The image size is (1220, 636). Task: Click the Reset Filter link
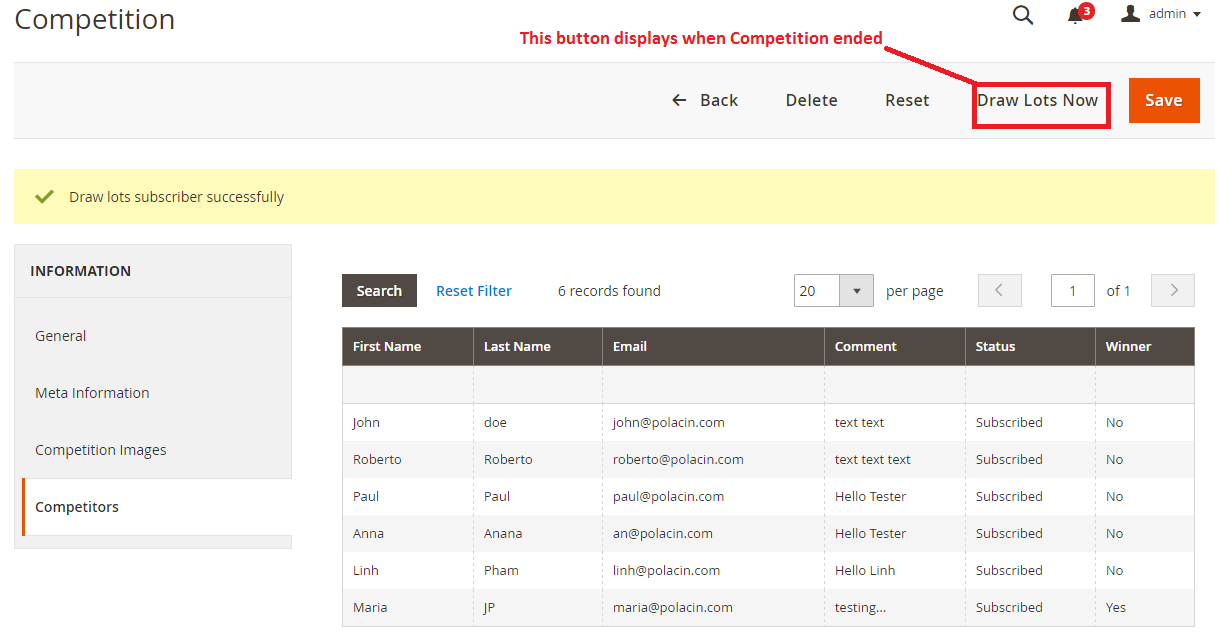(x=474, y=291)
